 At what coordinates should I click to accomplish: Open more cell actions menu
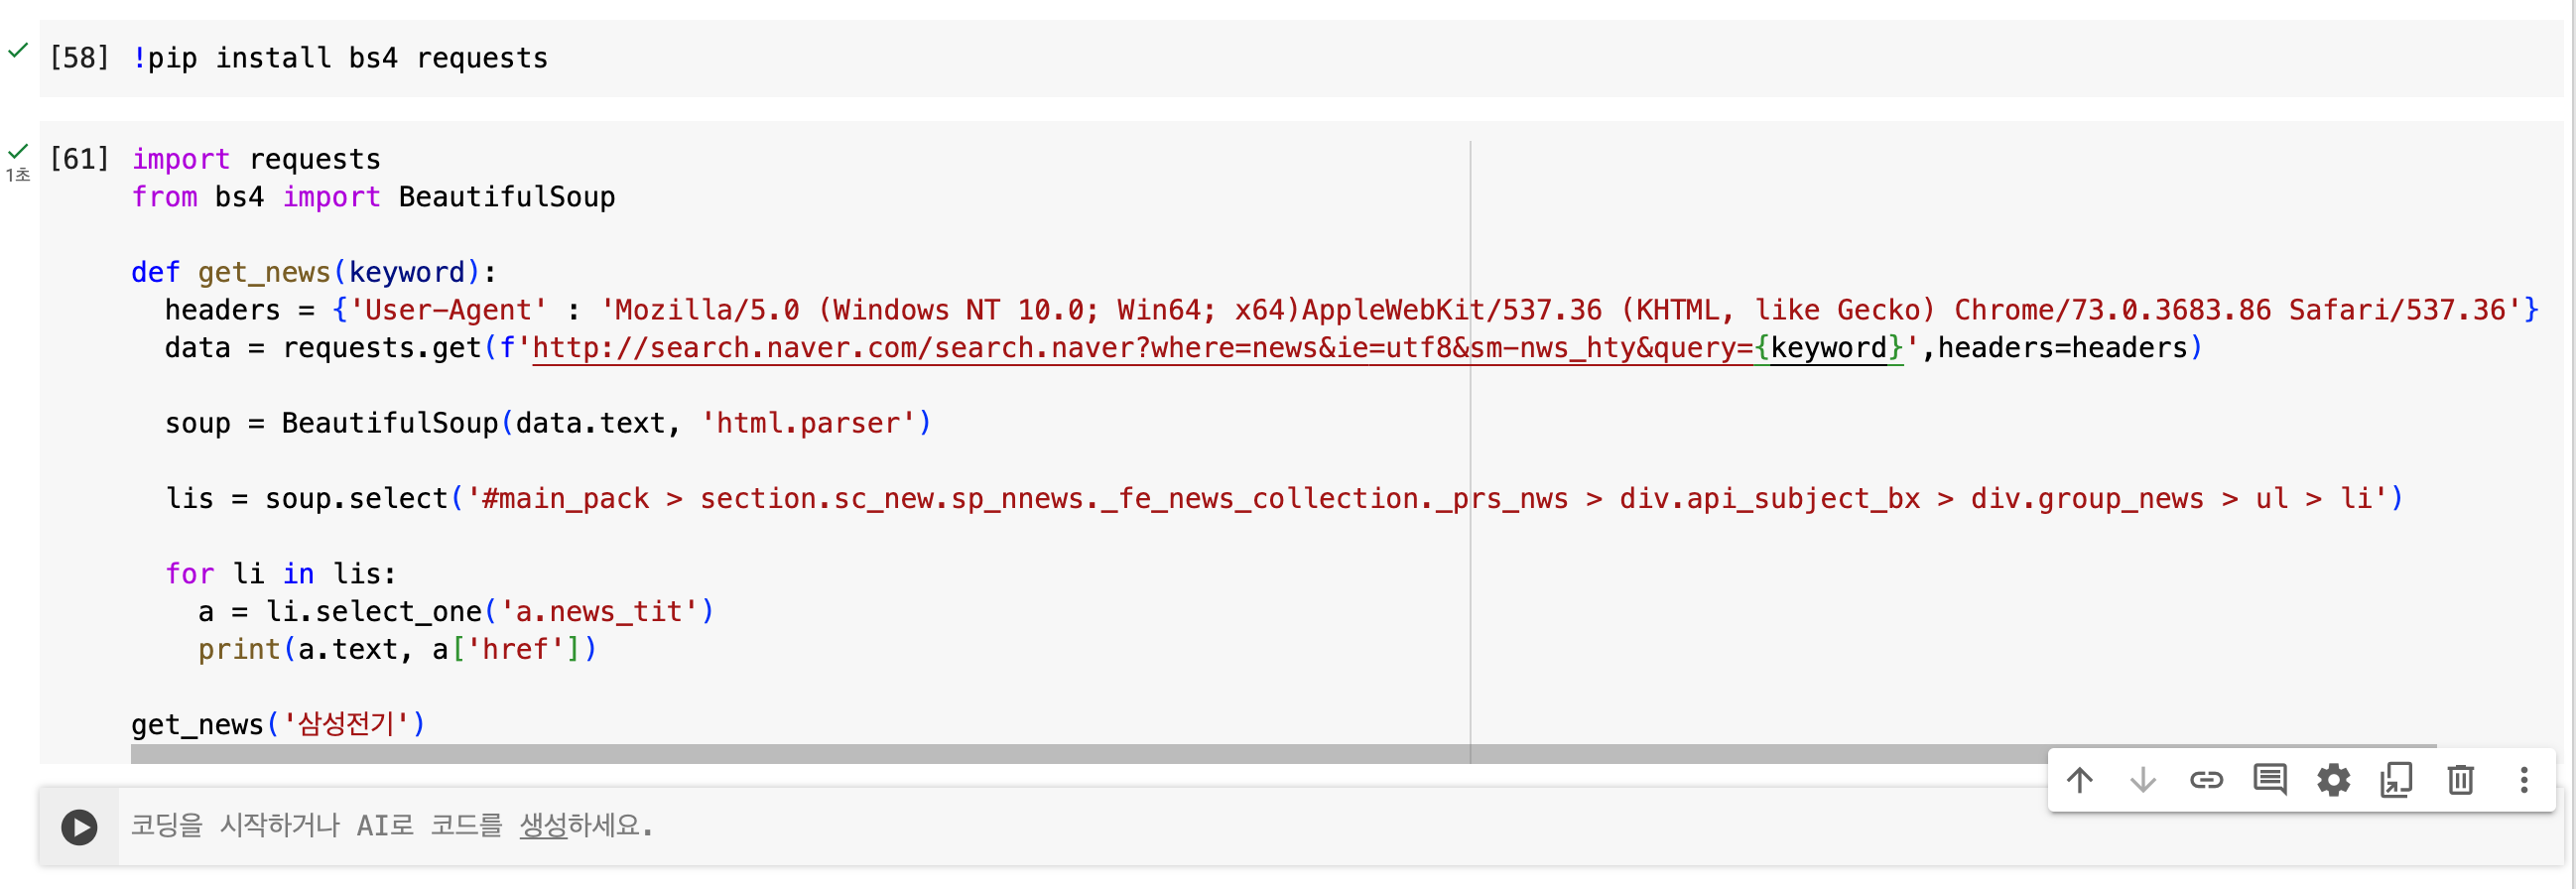(x=2523, y=780)
